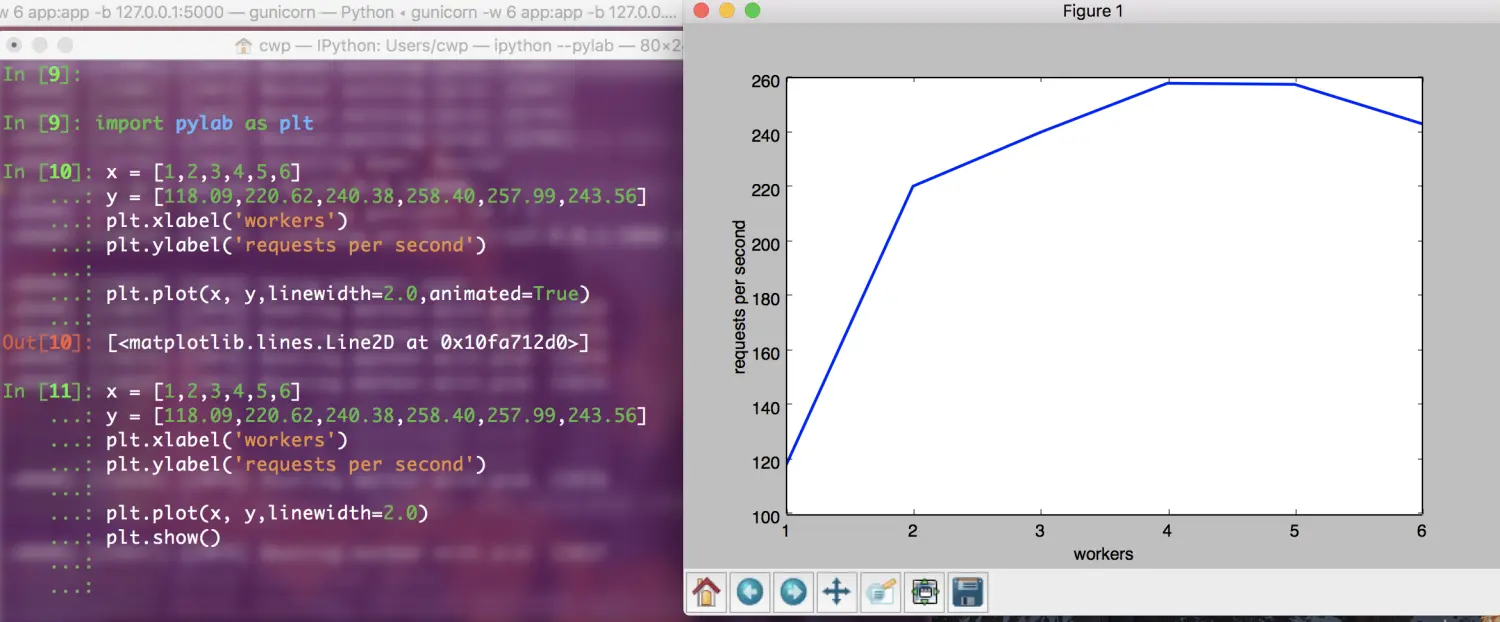Click the 'workers' x-axis label
This screenshot has width=1500, height=622.
(1103, 553)
